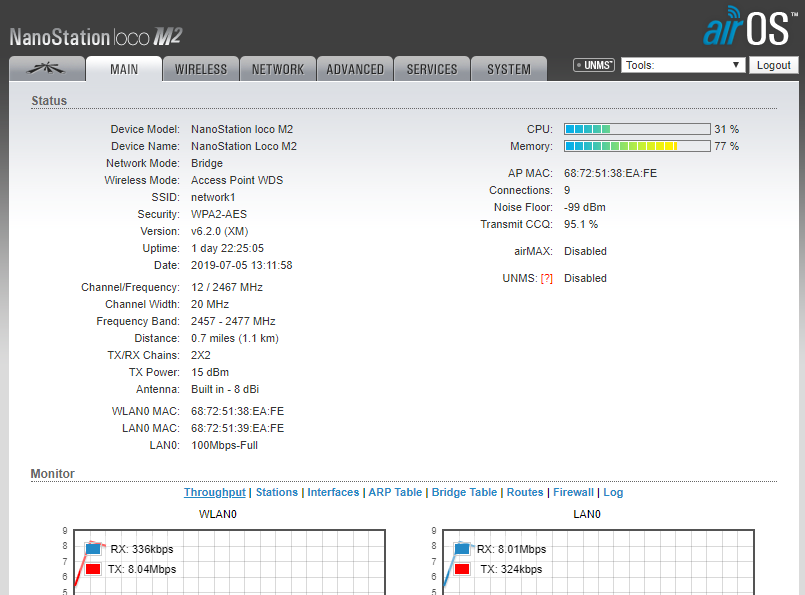The width and height of the screenshot is (805, 595).
Task: Click the LAN0 throughput graph
Action: [599, 562]
